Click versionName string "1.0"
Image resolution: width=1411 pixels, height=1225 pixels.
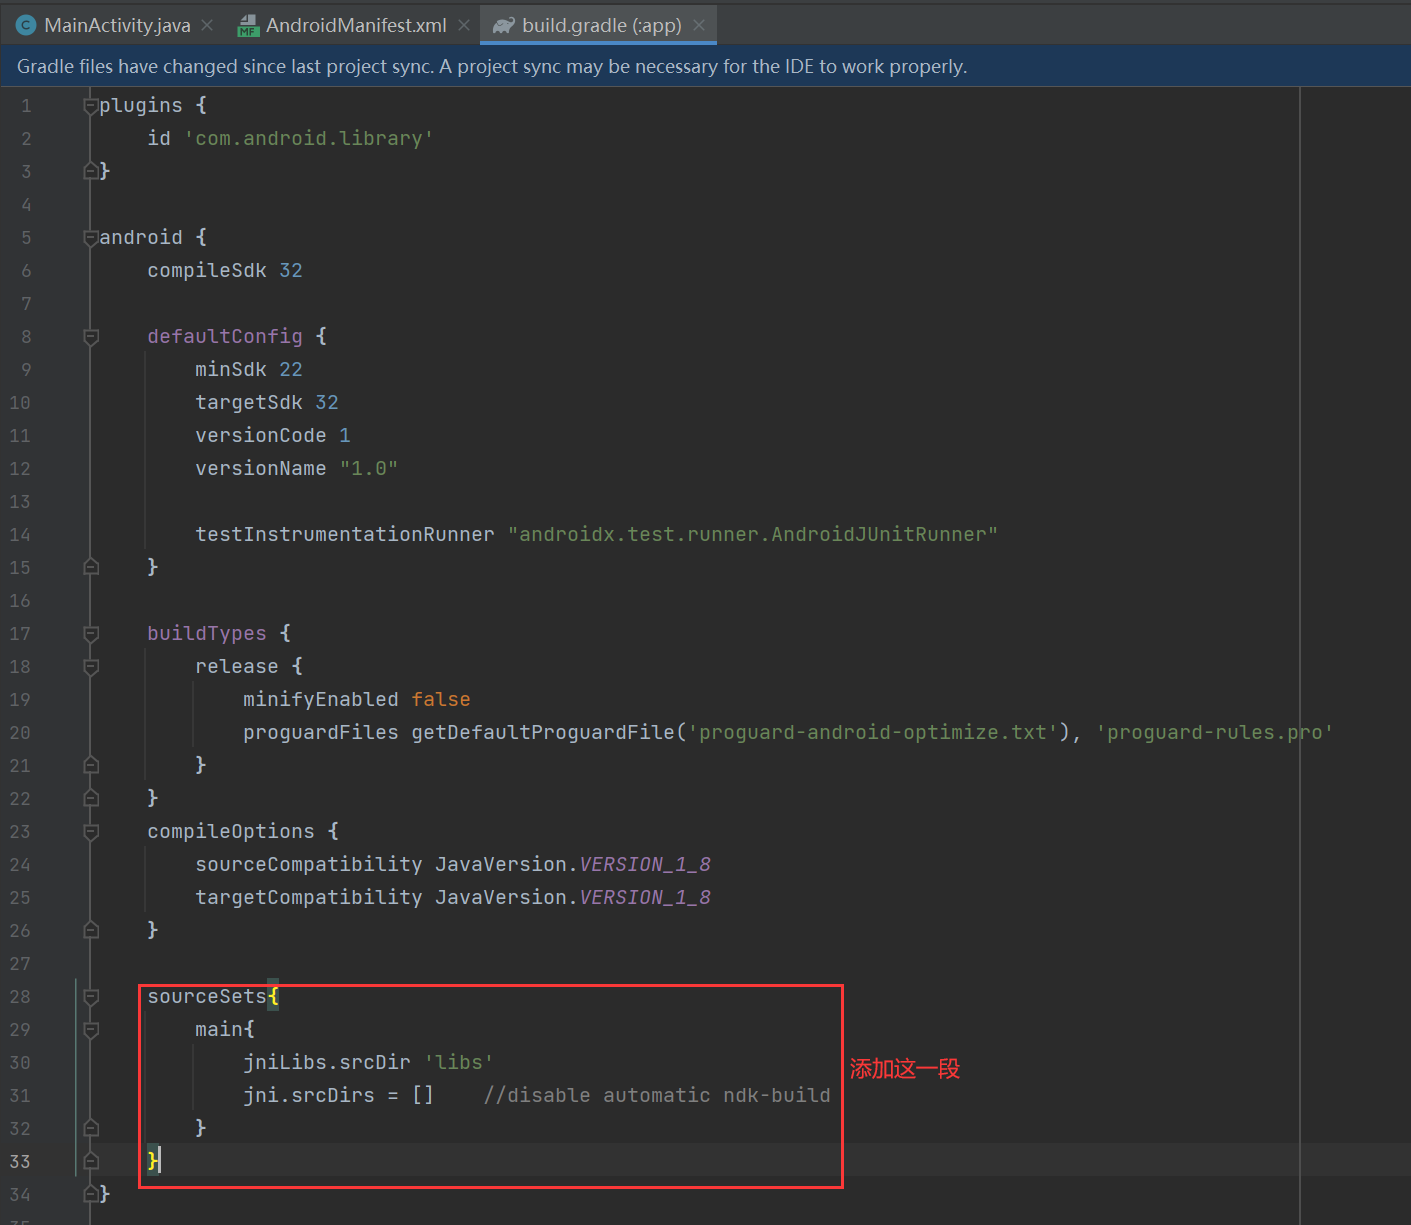(369, 468)
